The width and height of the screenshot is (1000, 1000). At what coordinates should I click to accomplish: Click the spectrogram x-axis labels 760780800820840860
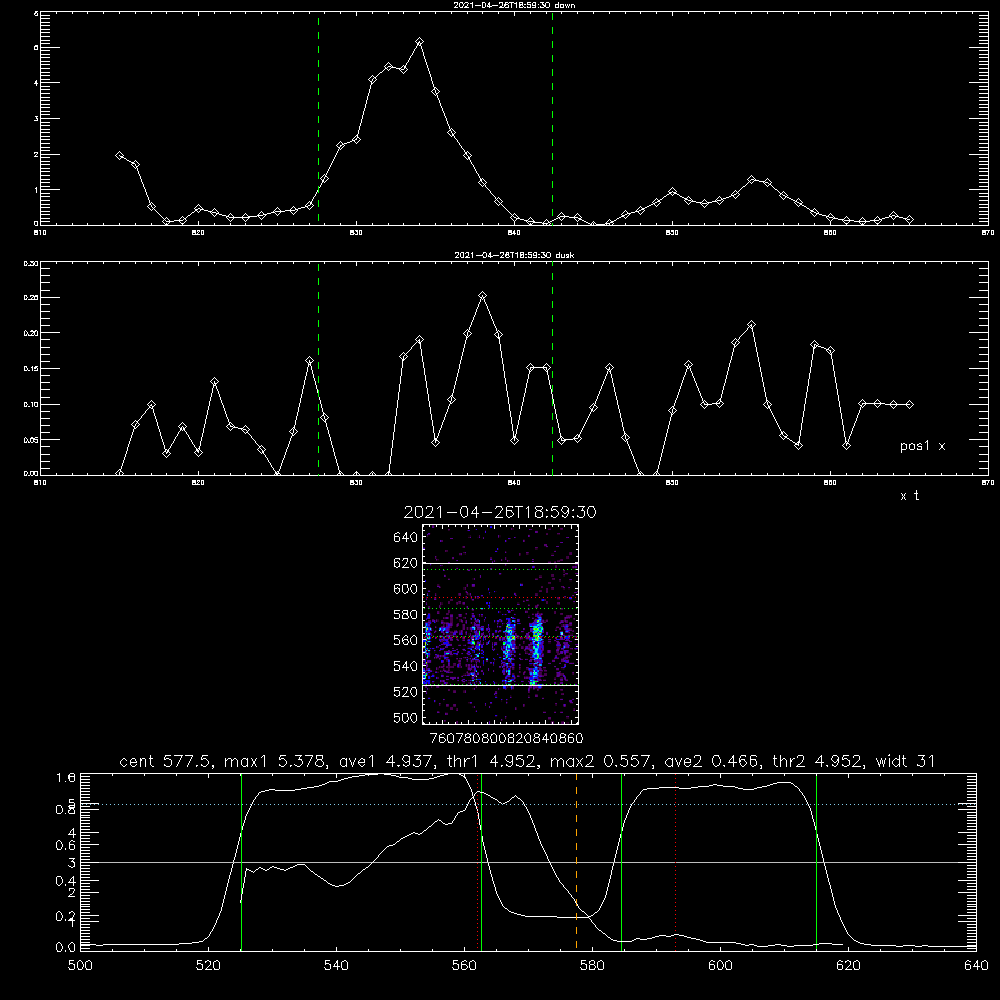coord(506,738)
